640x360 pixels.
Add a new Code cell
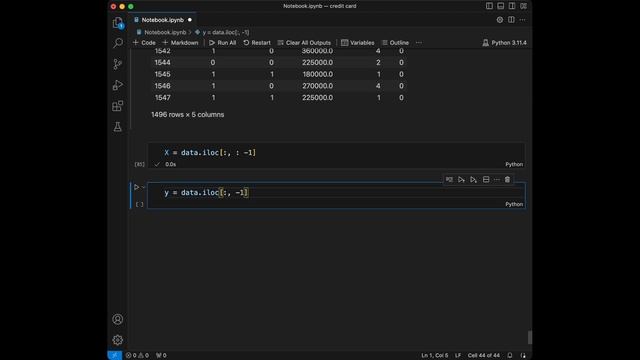(x=144, y=42)
